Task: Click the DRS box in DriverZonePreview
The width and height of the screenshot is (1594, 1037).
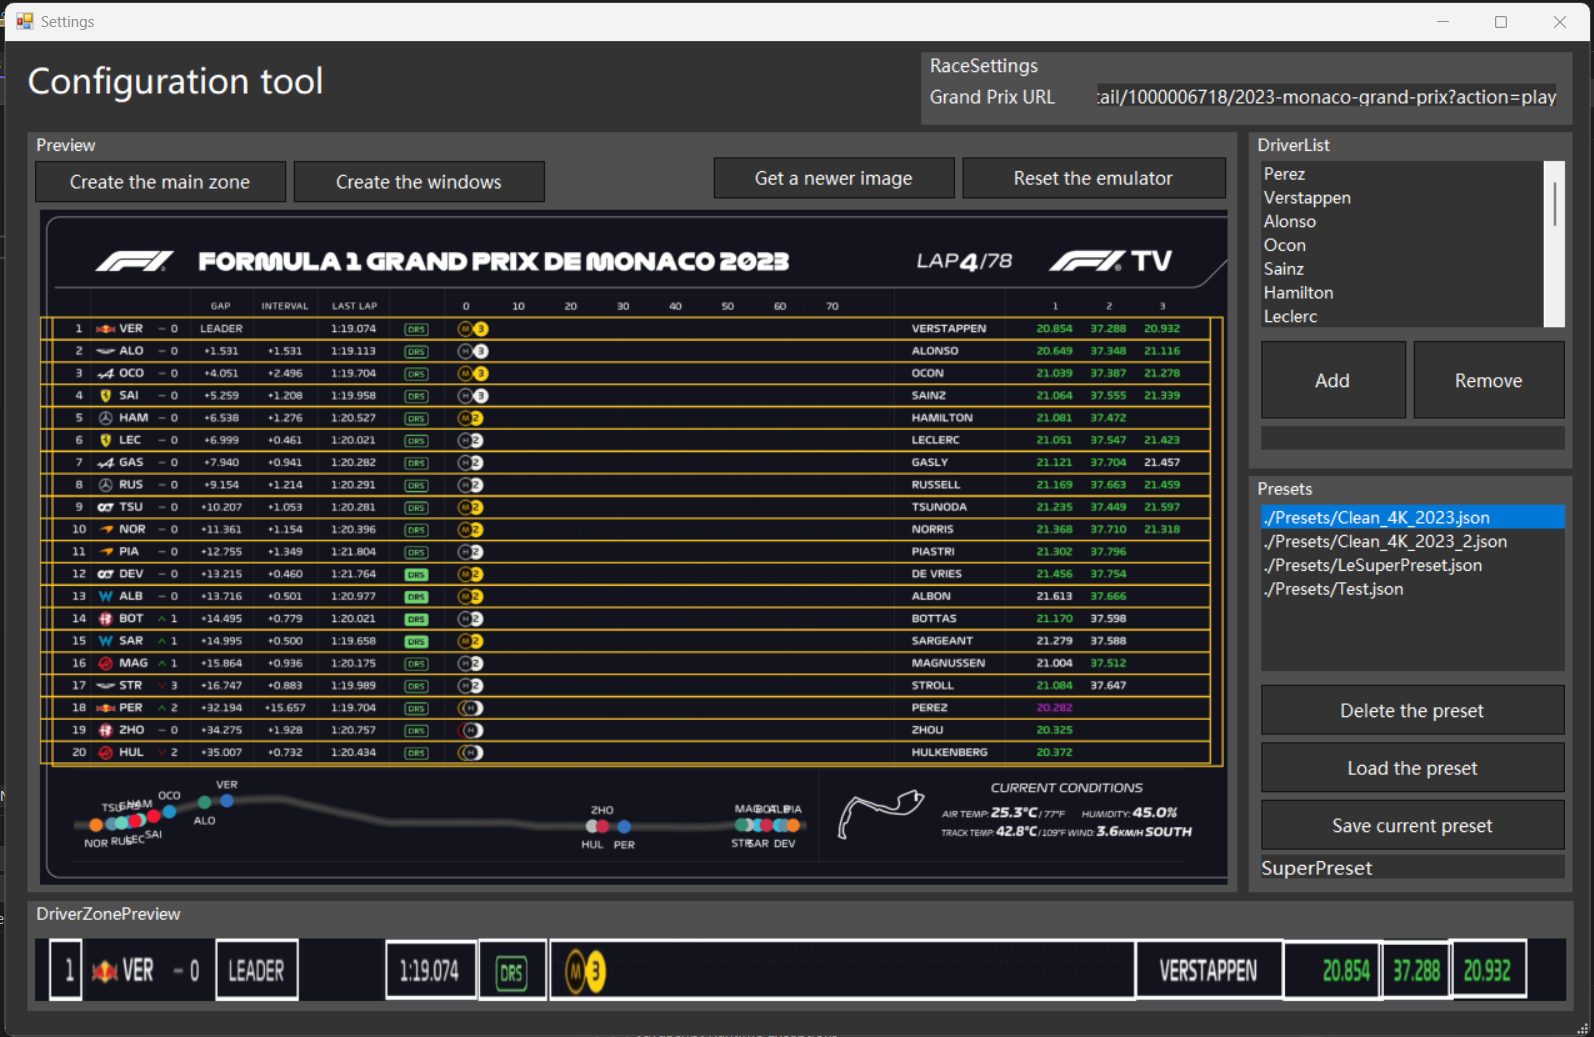Action: (x=512, y=971)
